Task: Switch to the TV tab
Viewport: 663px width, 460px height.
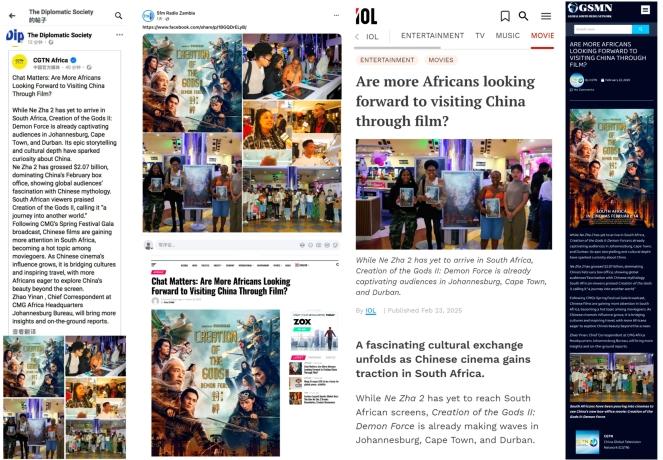Action: tap(480, 36)
